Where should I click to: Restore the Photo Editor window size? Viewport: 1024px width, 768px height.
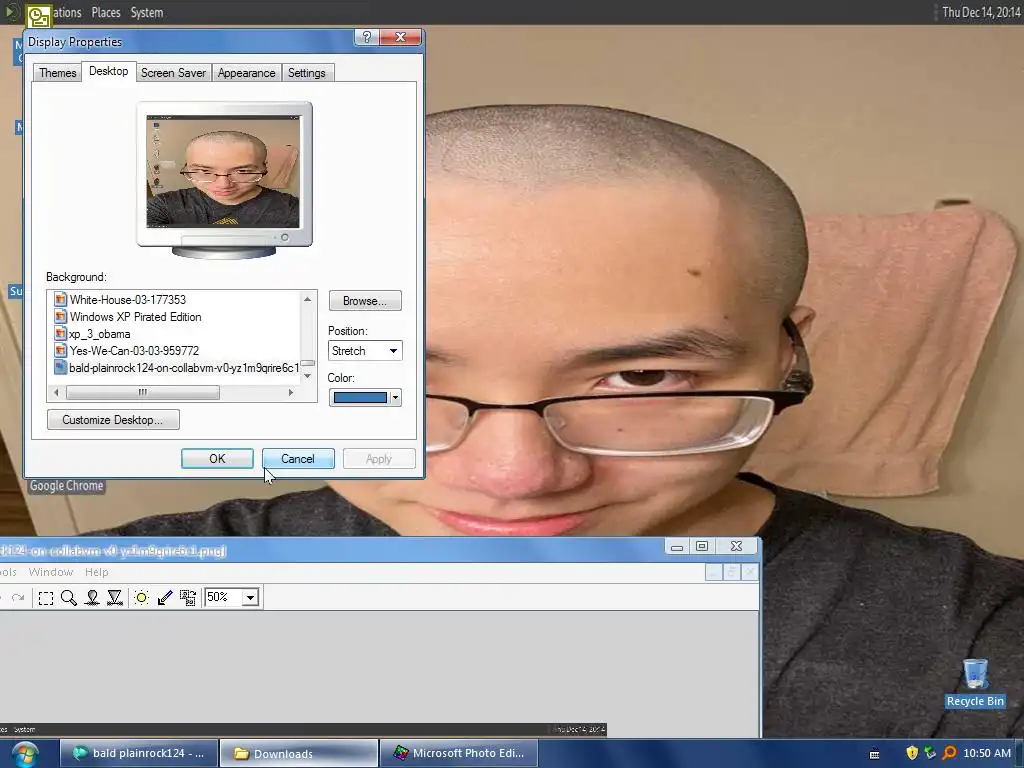tap(701, 547)
